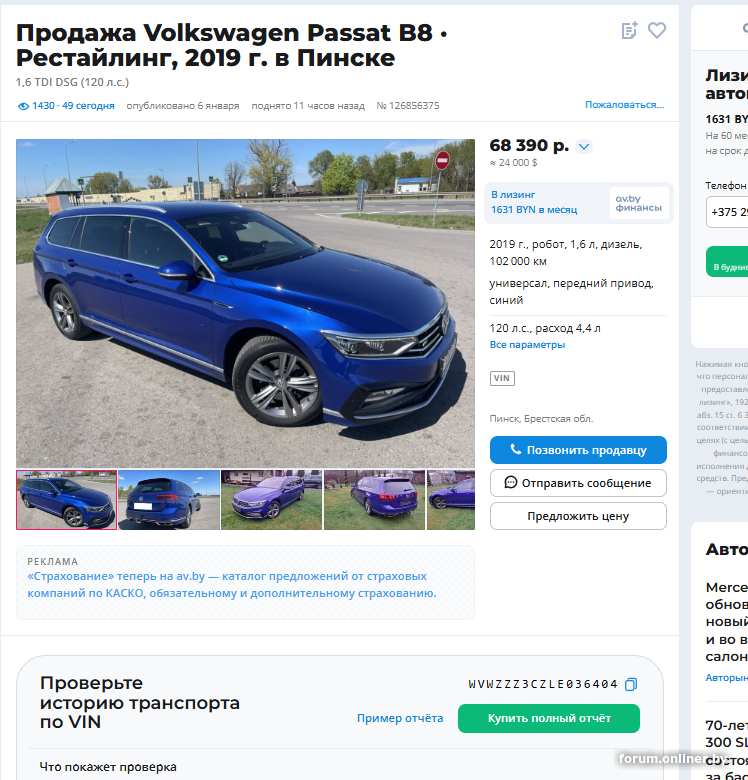Image resolution: width=748 pixels, height=780 pixels.
Task: Click the eye views counter icon
Action: tap(23, 106)
